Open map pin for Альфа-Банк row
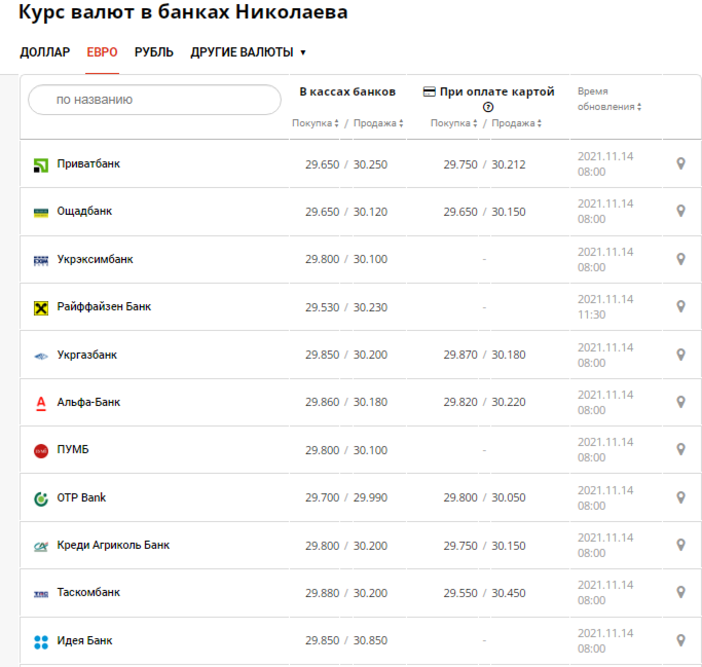The height and width of the screenshot is (667, 702). (x=681, y=402)
